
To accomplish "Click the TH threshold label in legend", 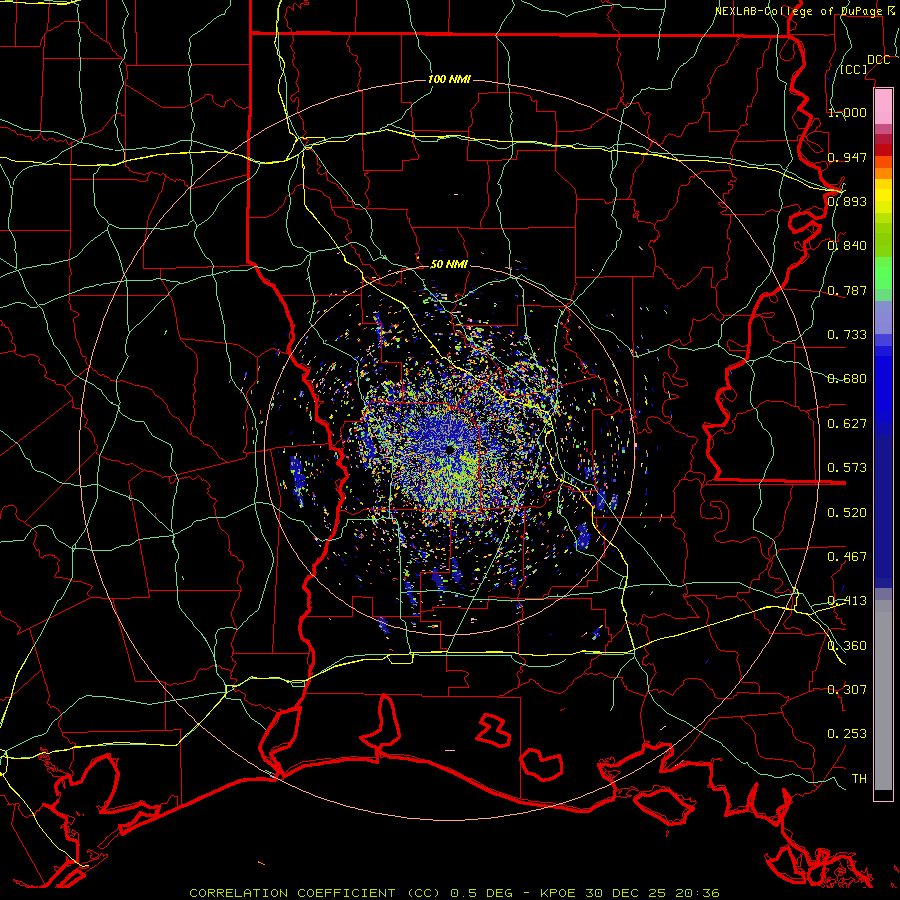I will coord(859,779).
